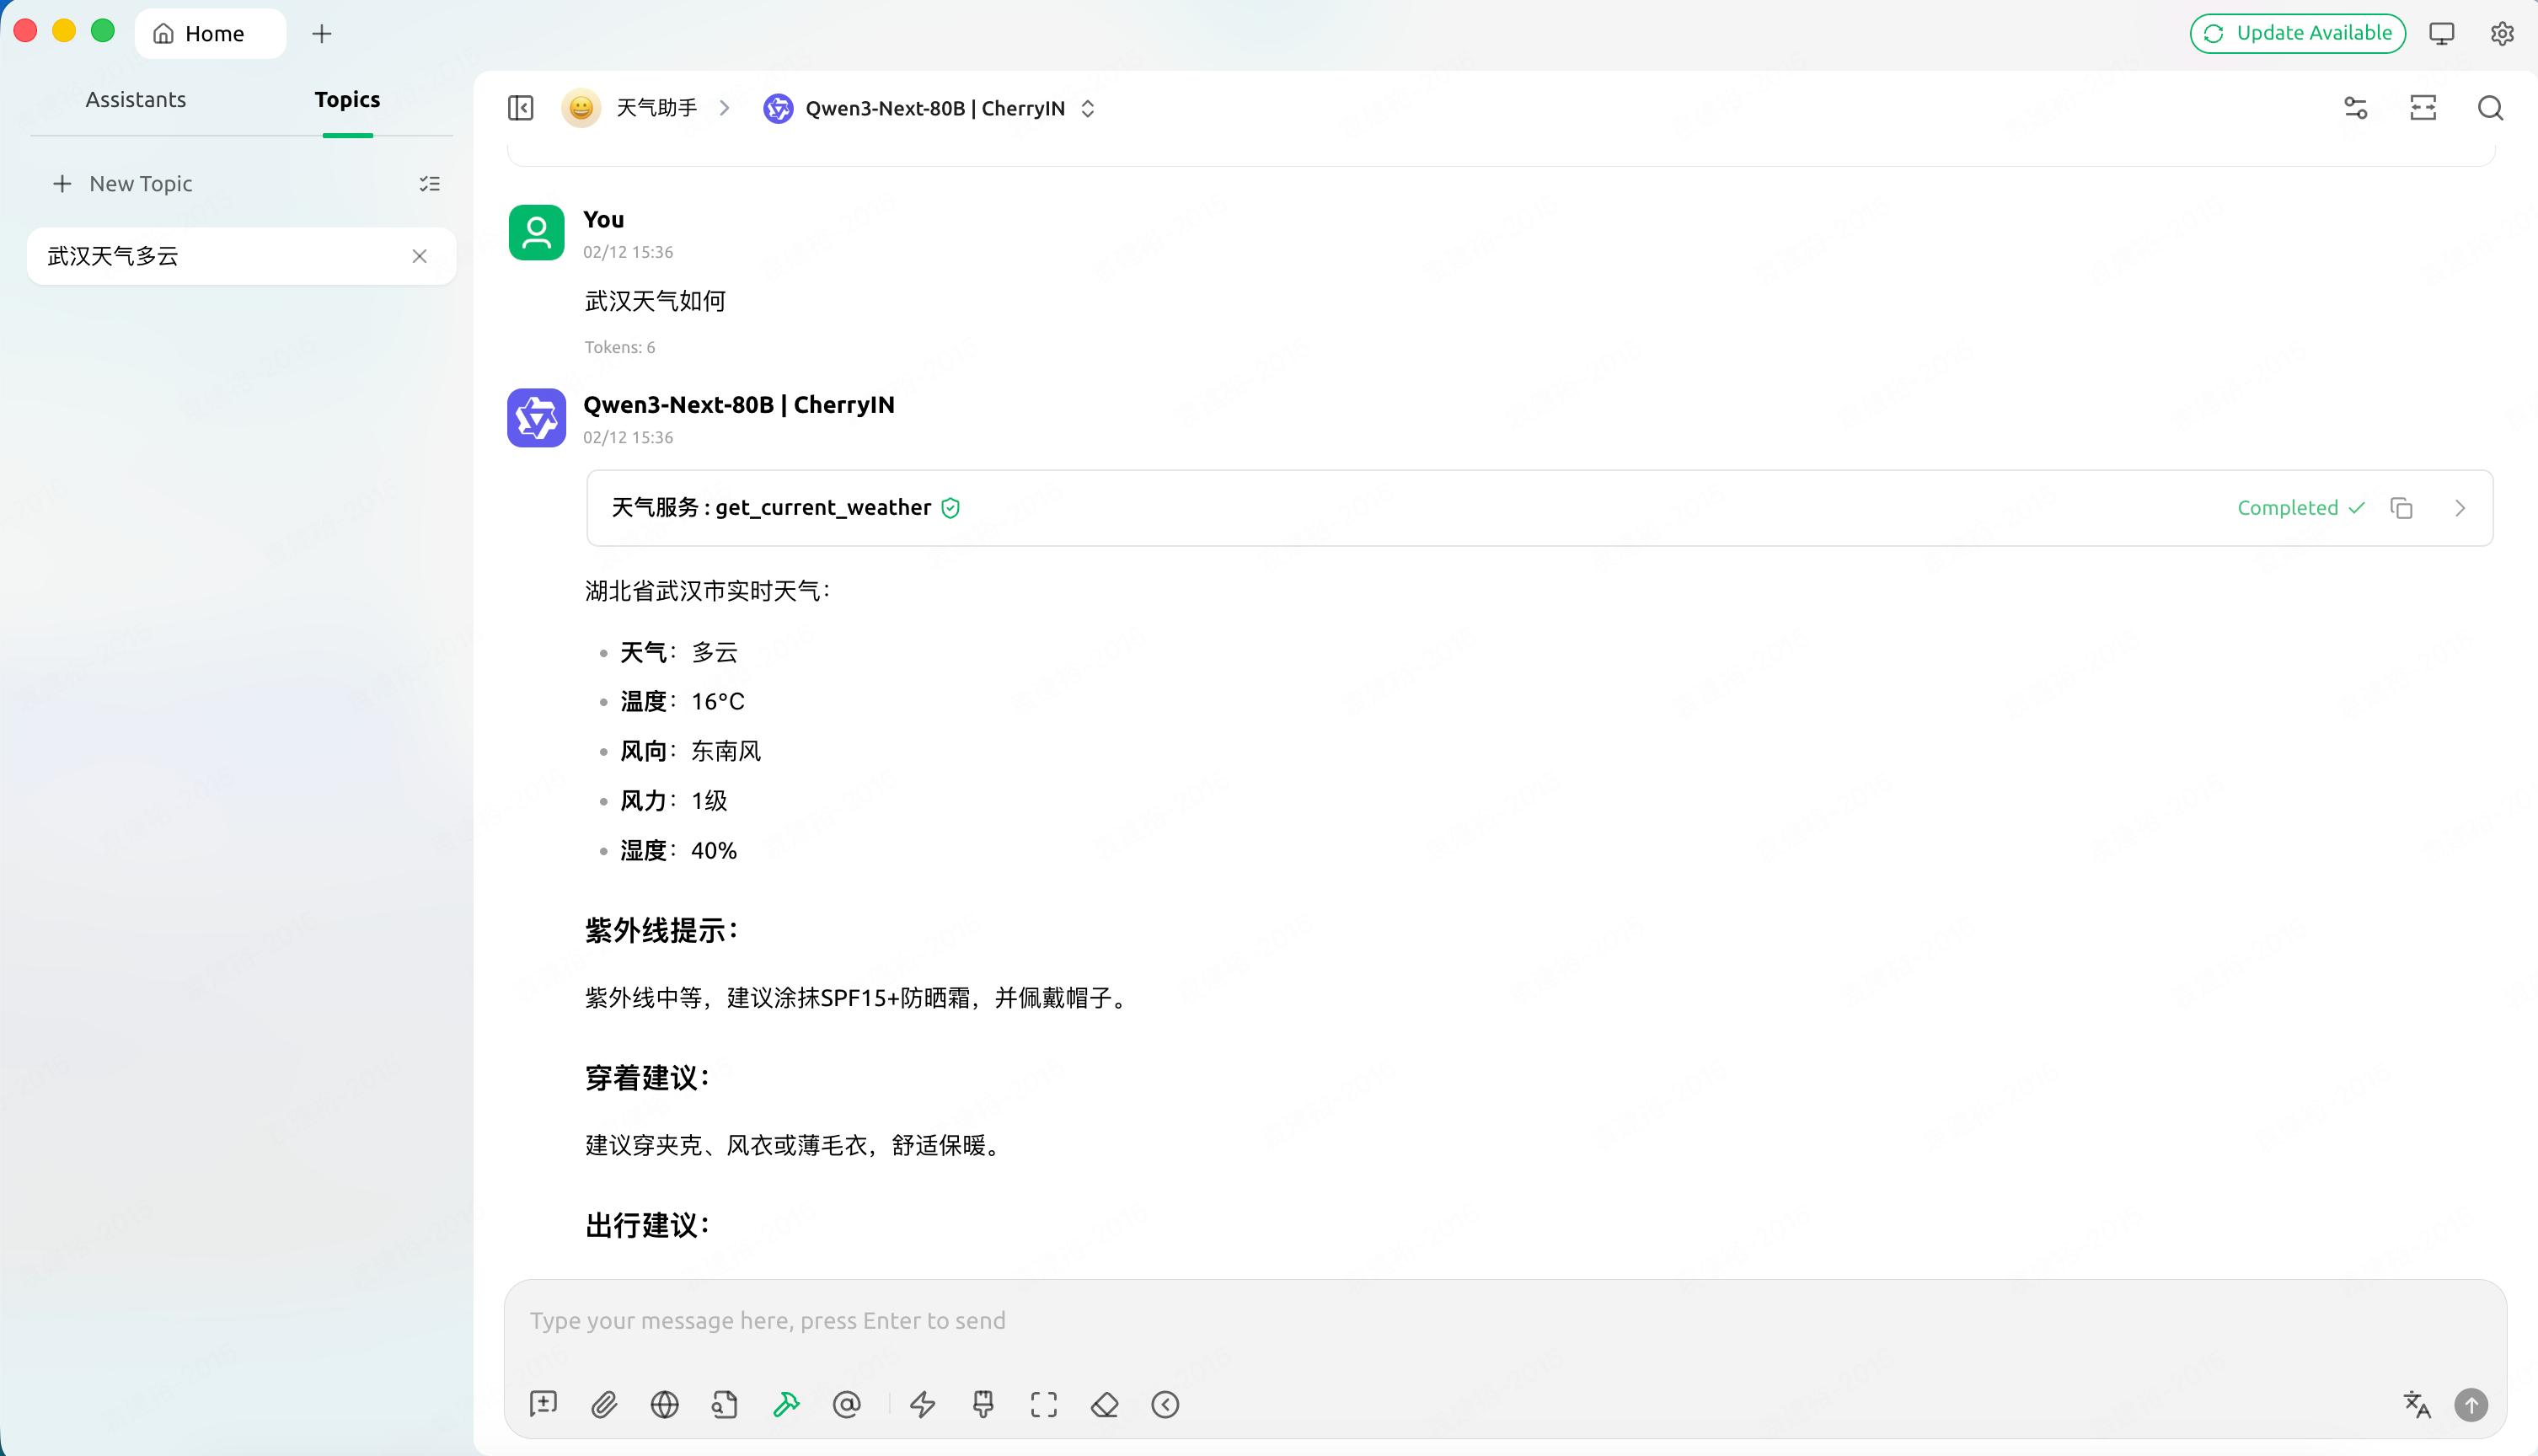Select the Topics tab

[x=347, y=99]
